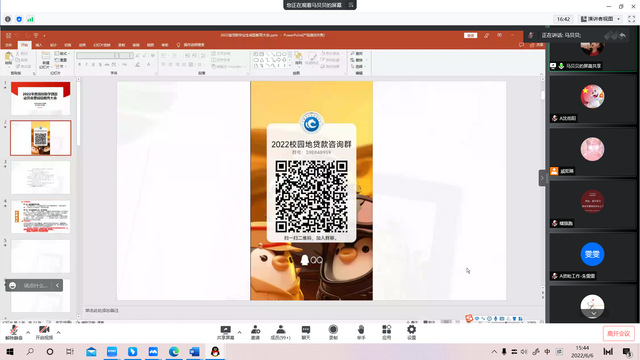The height and width of the screenshot is (360, 640).
Task: Open the meeting info icon
Action: (x=8, y=19)
